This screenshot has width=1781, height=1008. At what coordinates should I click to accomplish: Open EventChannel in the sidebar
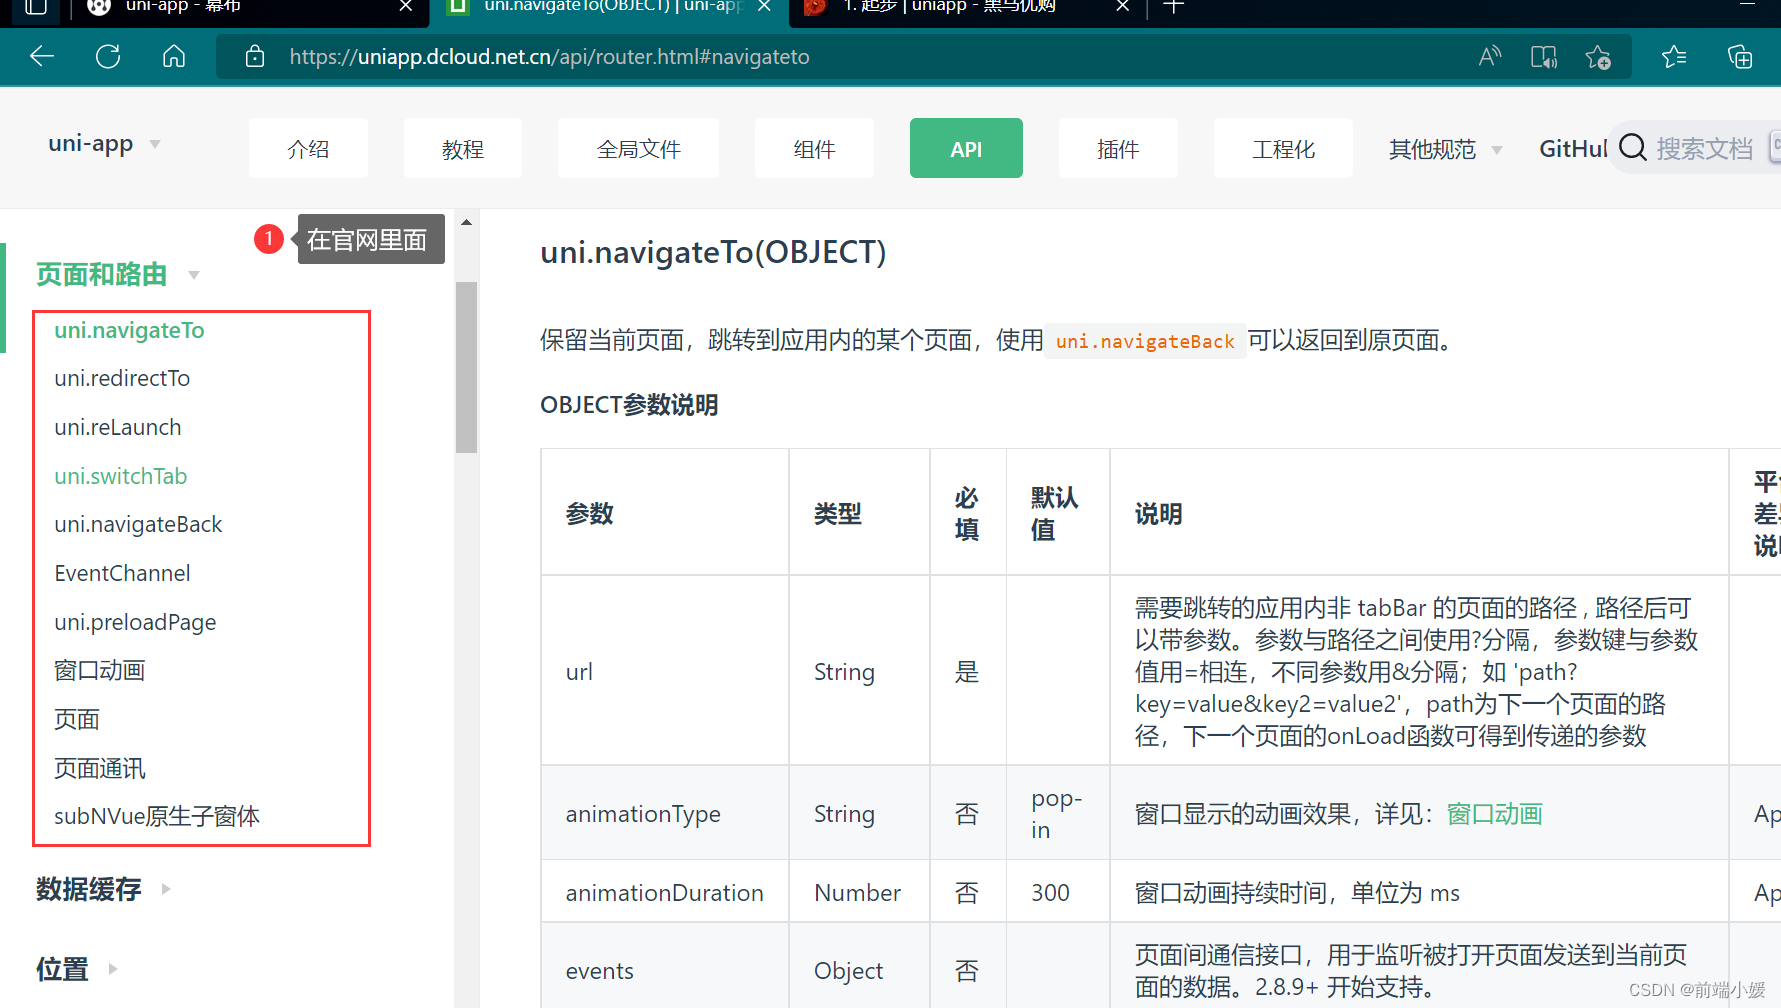point(122,573)
